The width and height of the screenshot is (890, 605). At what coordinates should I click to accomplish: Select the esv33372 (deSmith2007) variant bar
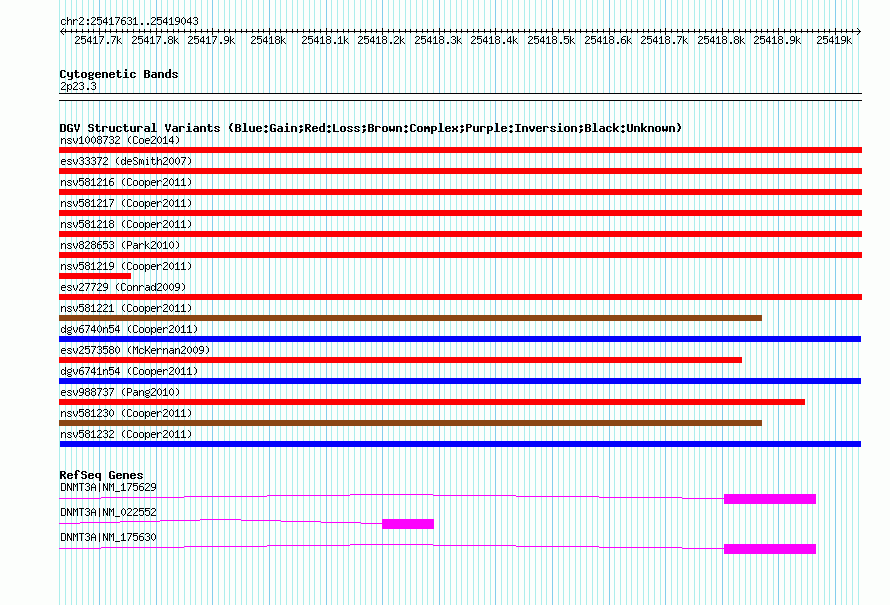[x=460, y=171]
